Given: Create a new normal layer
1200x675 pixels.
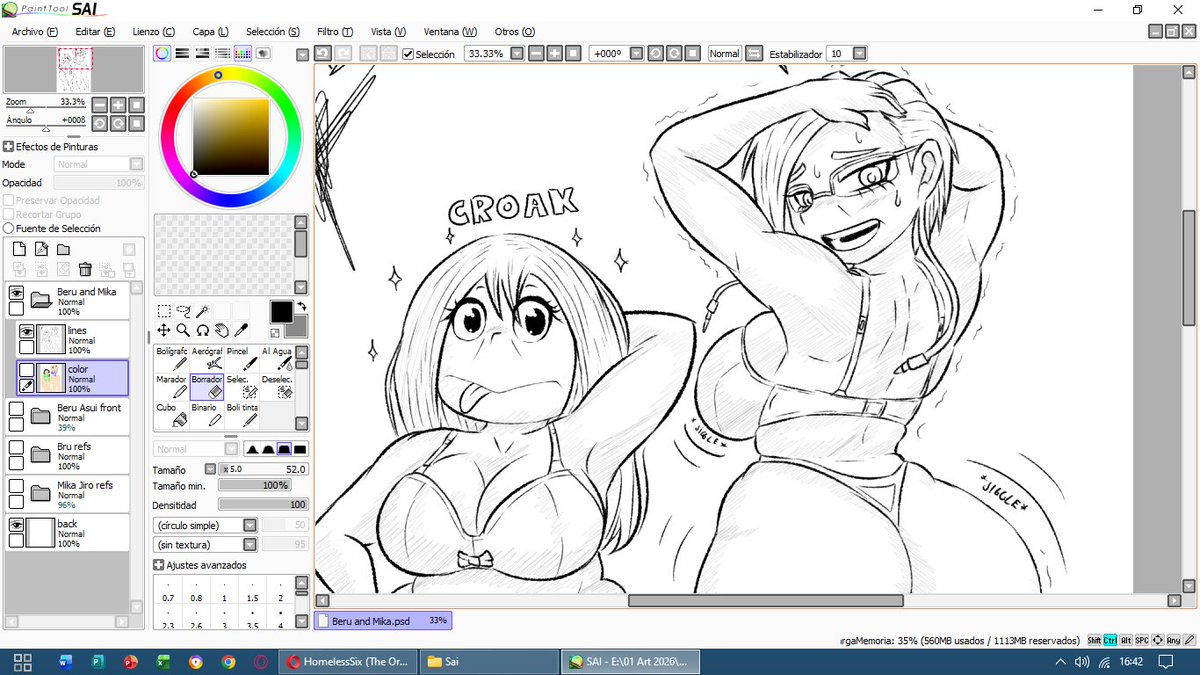Looking at the screenshot, I should coord(20,249).
